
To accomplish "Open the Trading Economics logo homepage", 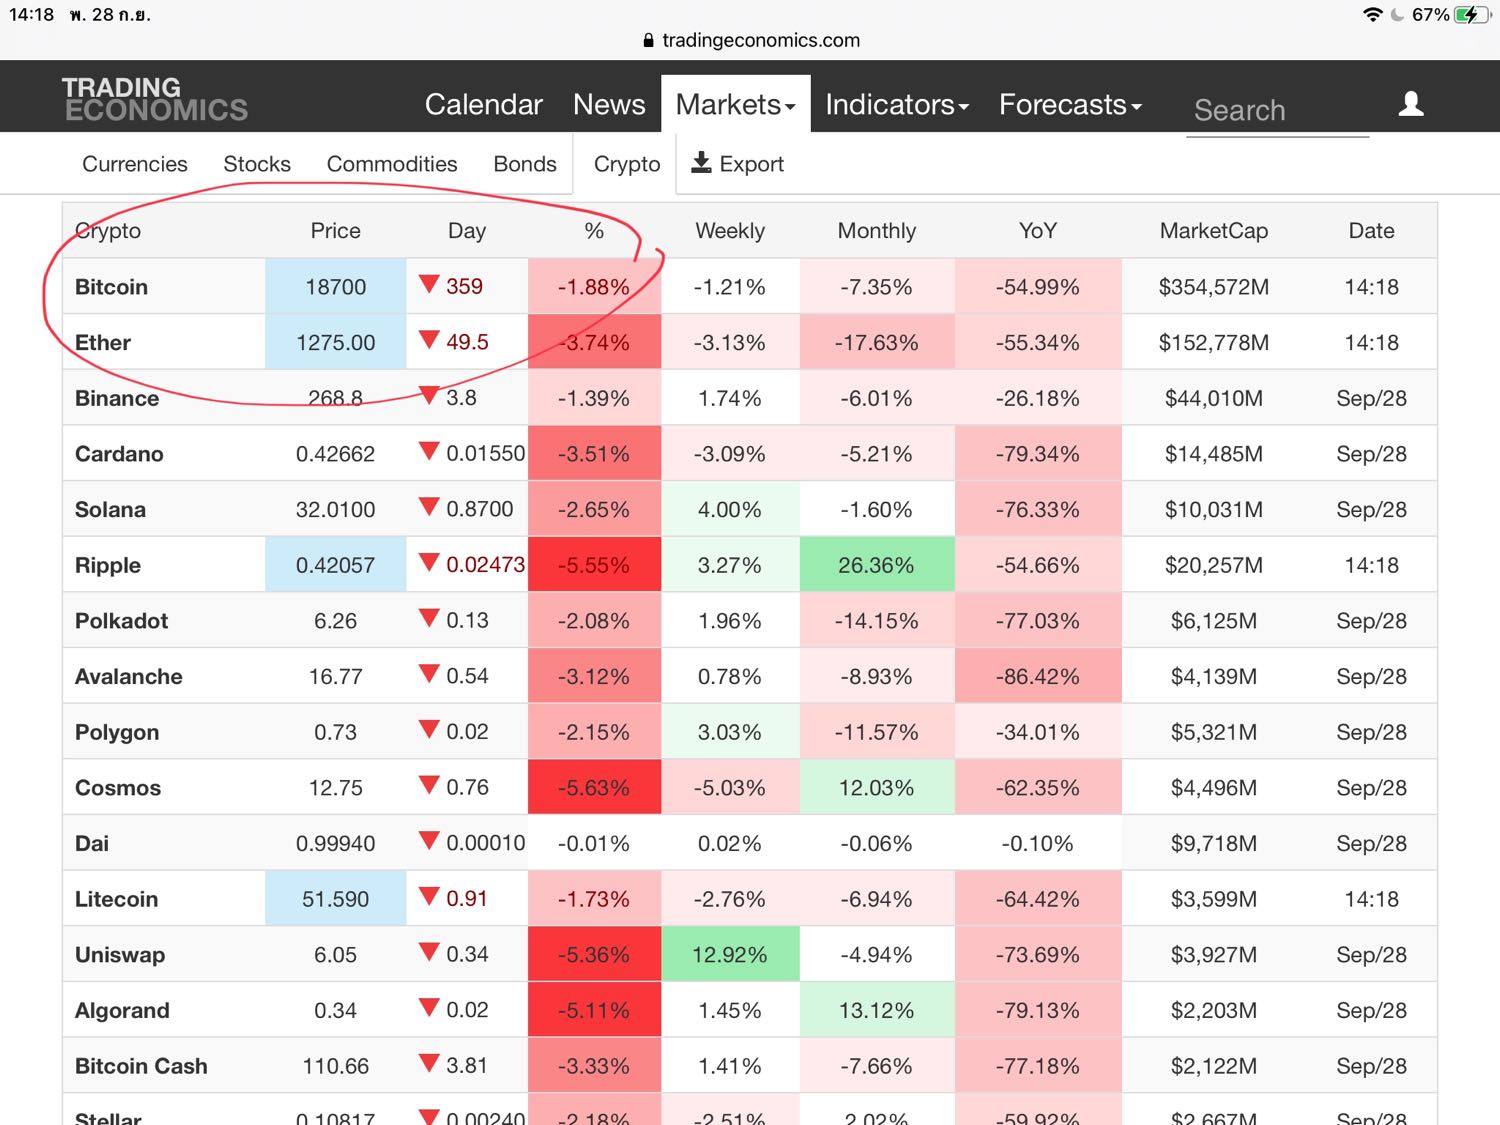I will tap(154, 100).
